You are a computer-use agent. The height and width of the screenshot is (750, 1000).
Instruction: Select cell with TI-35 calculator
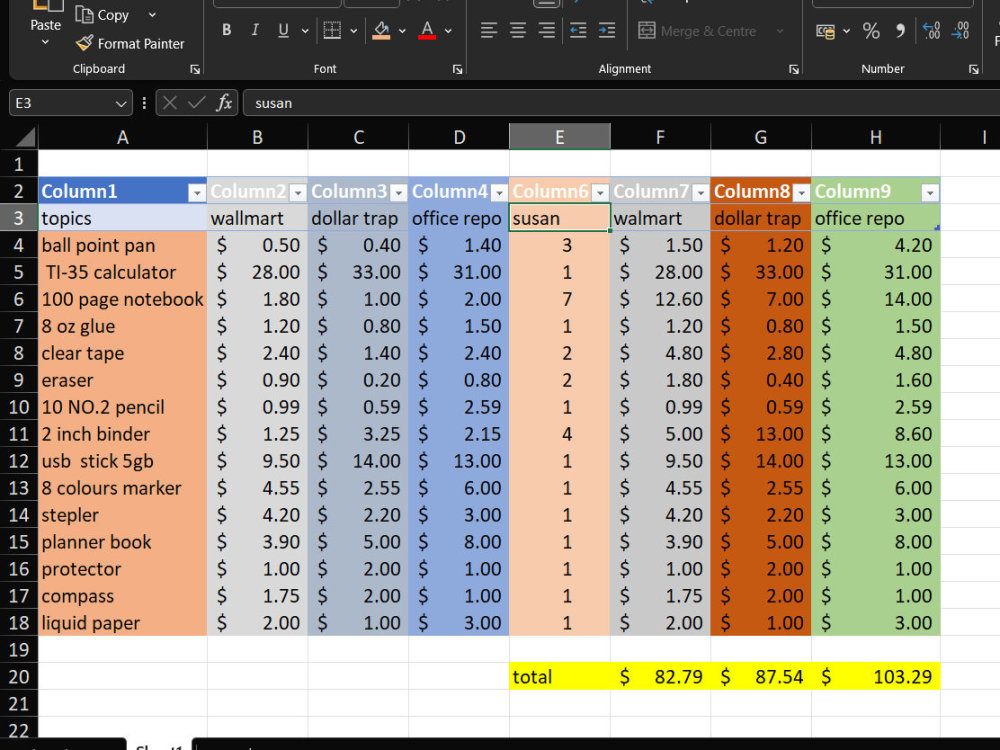click(x=122, y=272)
